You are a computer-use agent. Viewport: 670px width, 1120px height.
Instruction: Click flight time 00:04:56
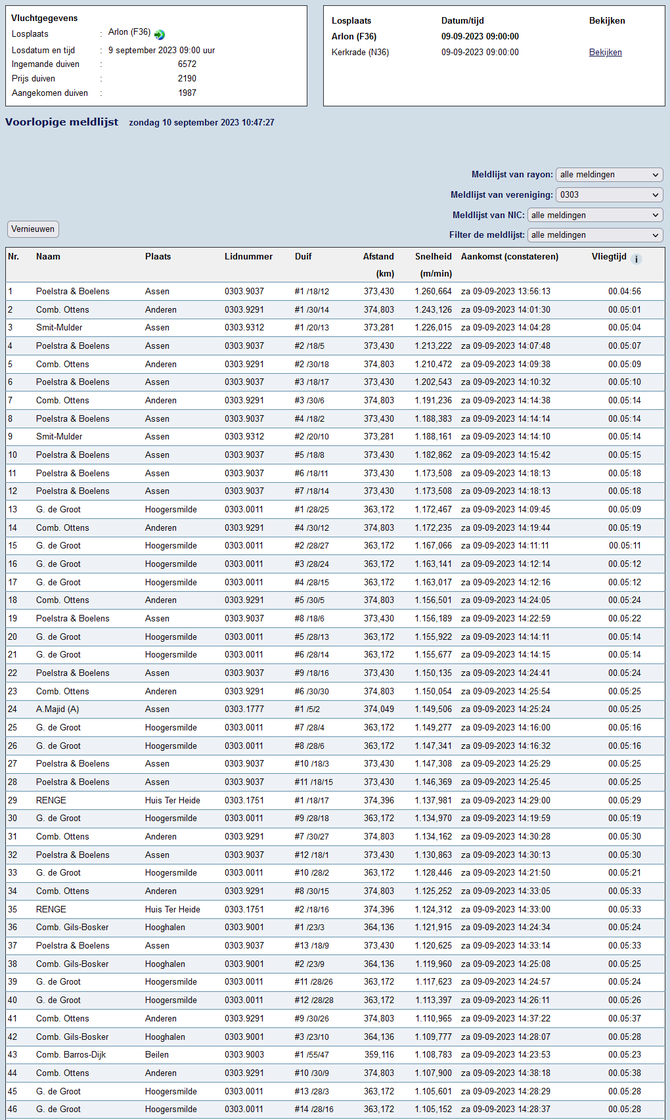(624, 291)
